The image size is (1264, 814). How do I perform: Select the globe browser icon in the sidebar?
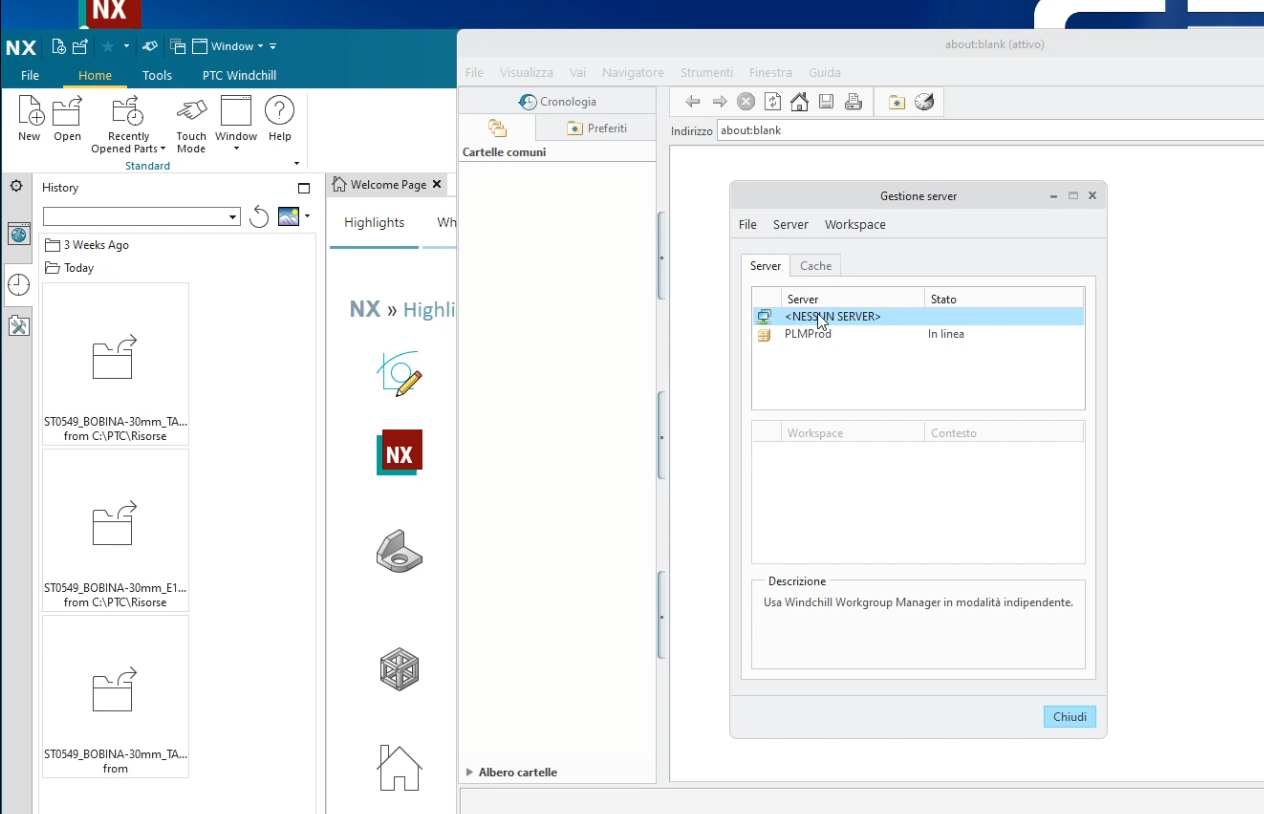[18, 234]
